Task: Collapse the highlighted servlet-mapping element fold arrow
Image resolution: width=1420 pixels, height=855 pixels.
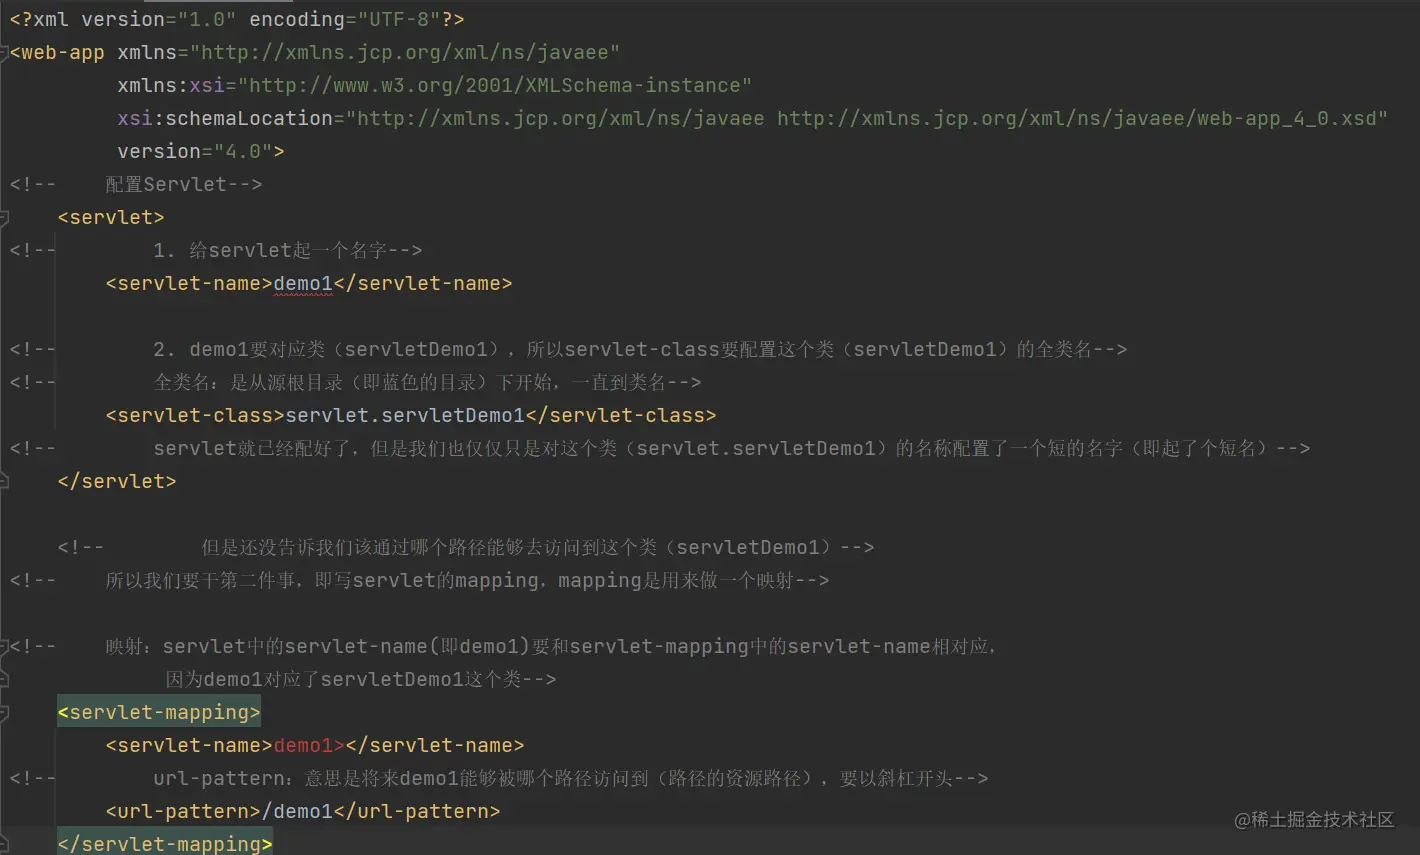Action: point(6,712)
